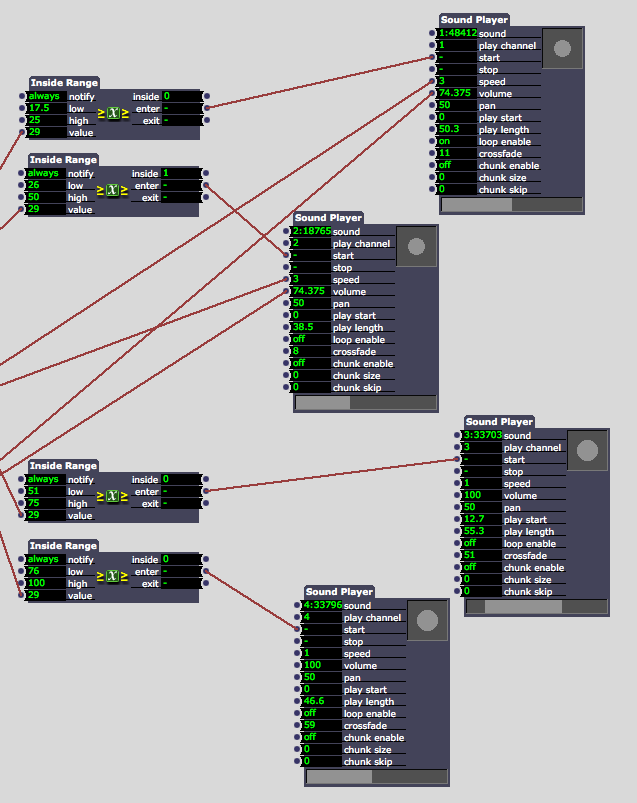The height and width of the screenshot is (803, 637).
Task: Click the start input port on Sound Player 3:33703
Action: click(x=458, y=460)
